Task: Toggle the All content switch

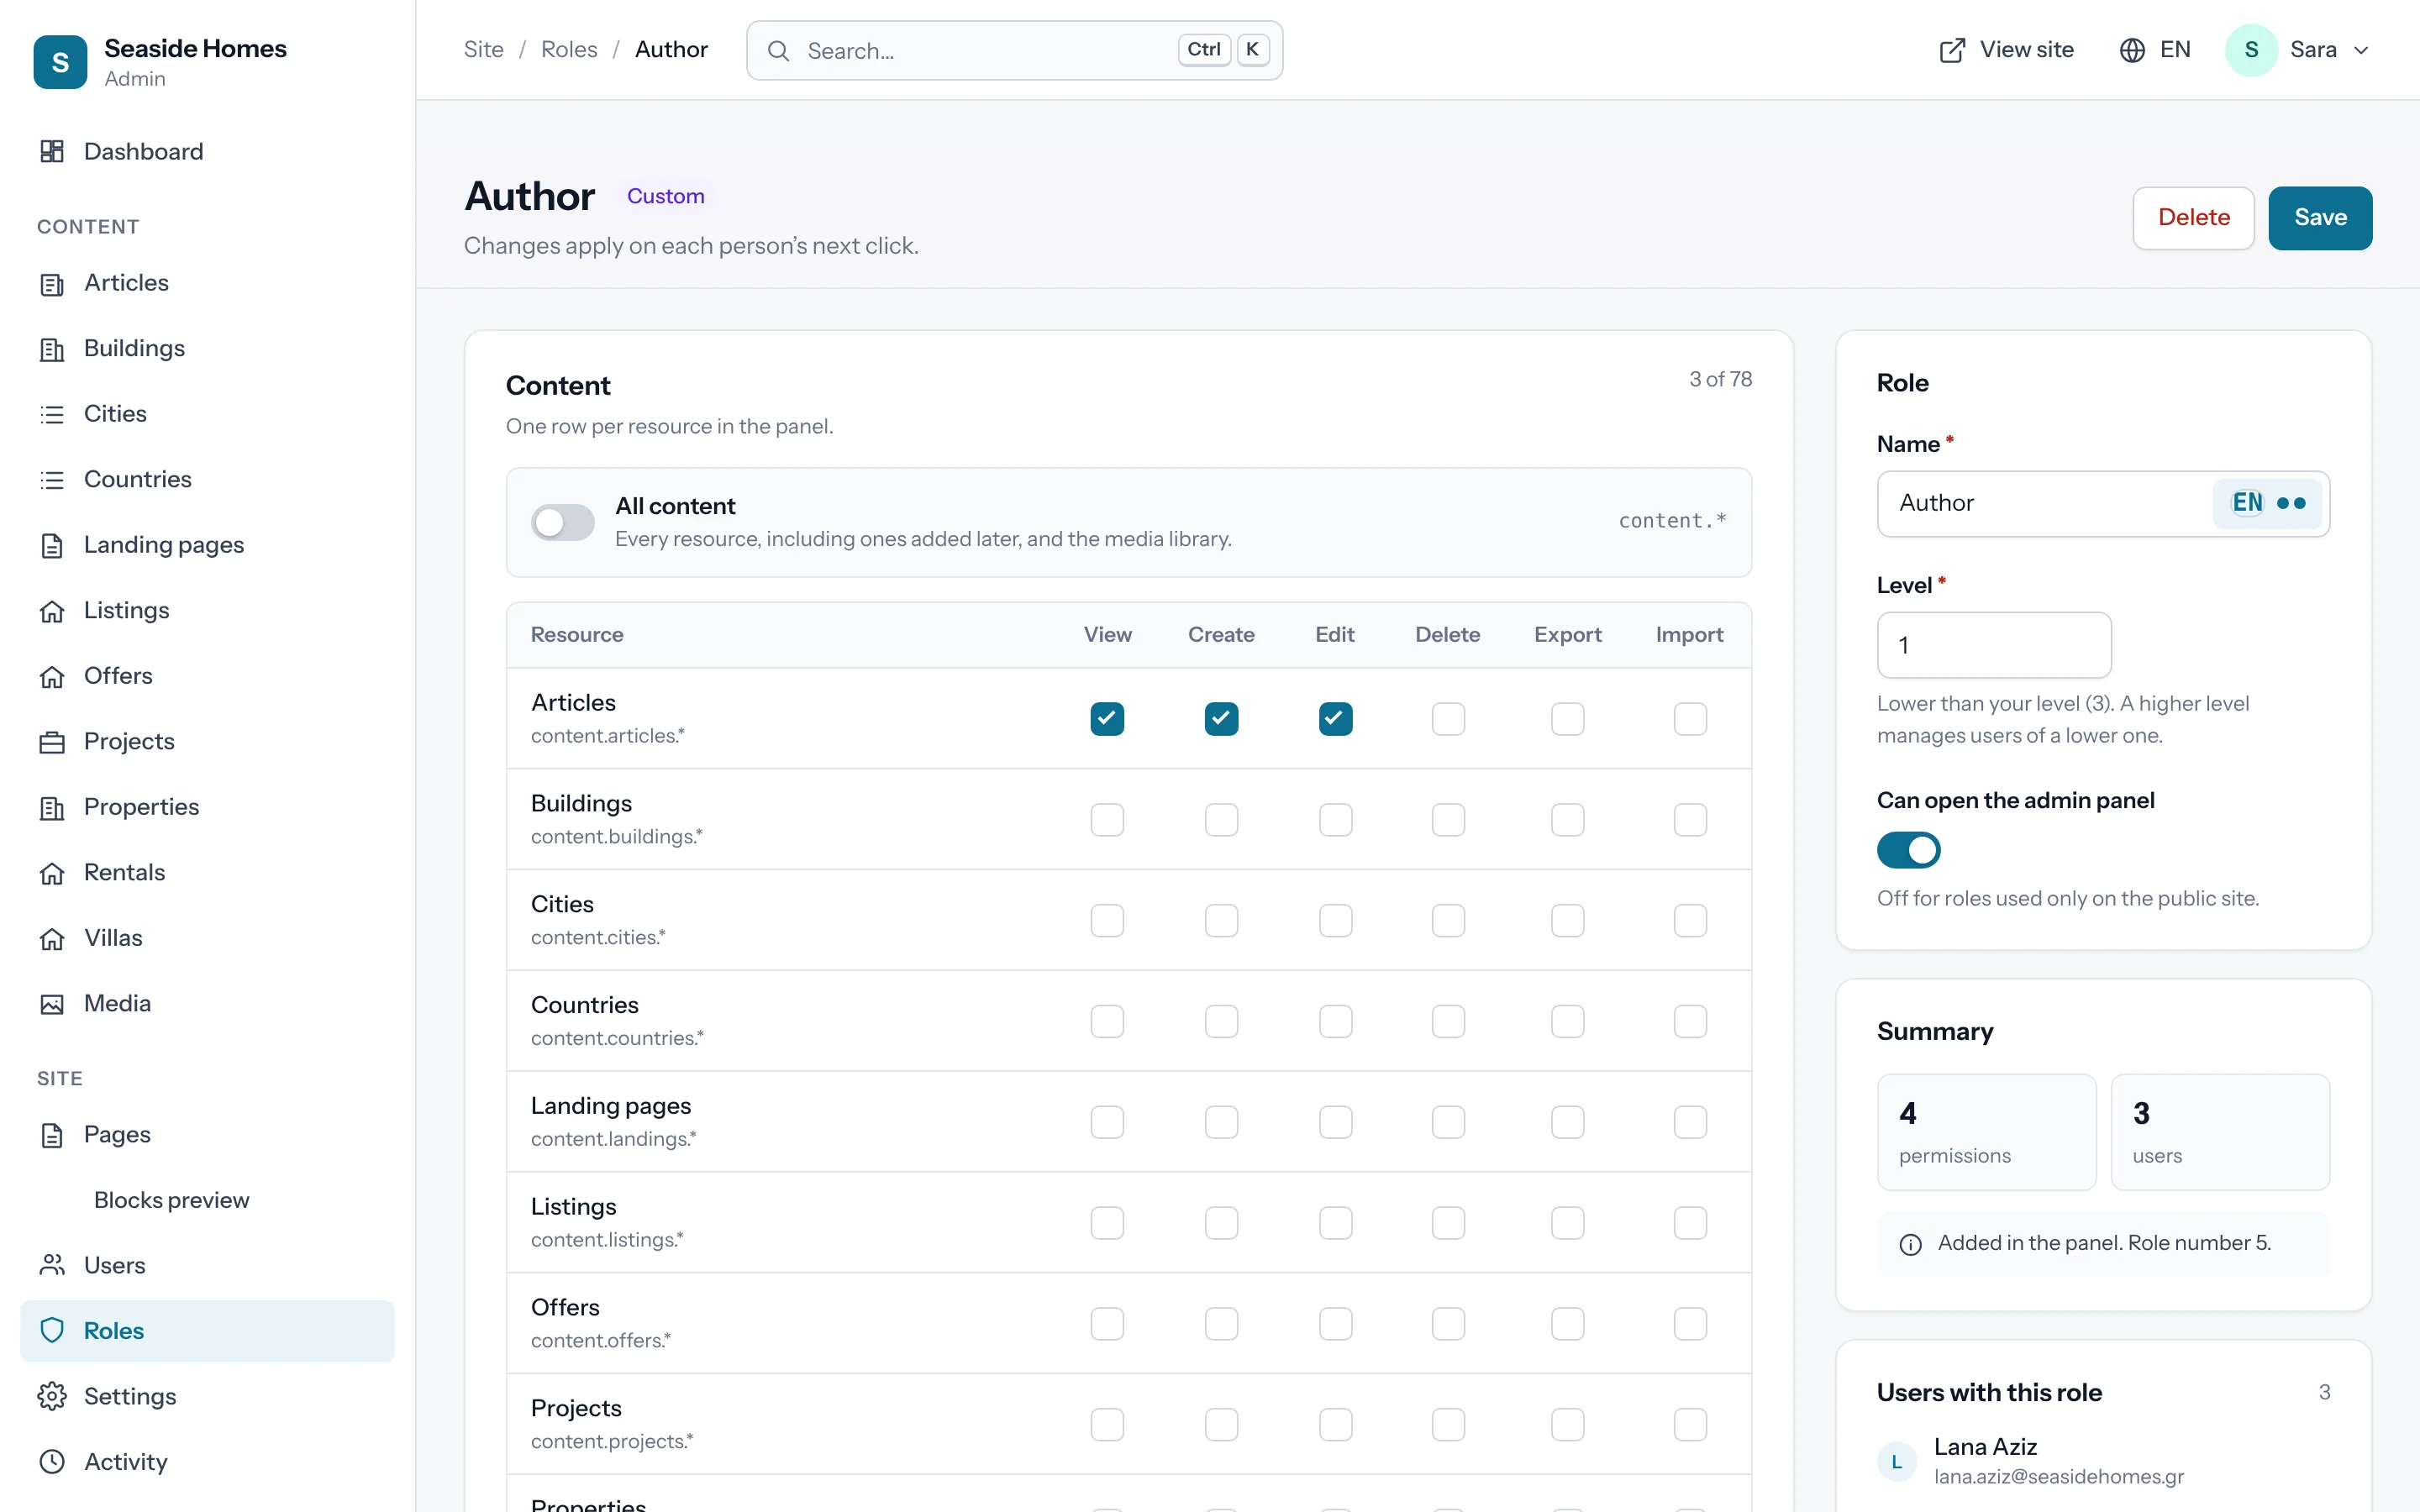Action: click(x=562, y=522)
